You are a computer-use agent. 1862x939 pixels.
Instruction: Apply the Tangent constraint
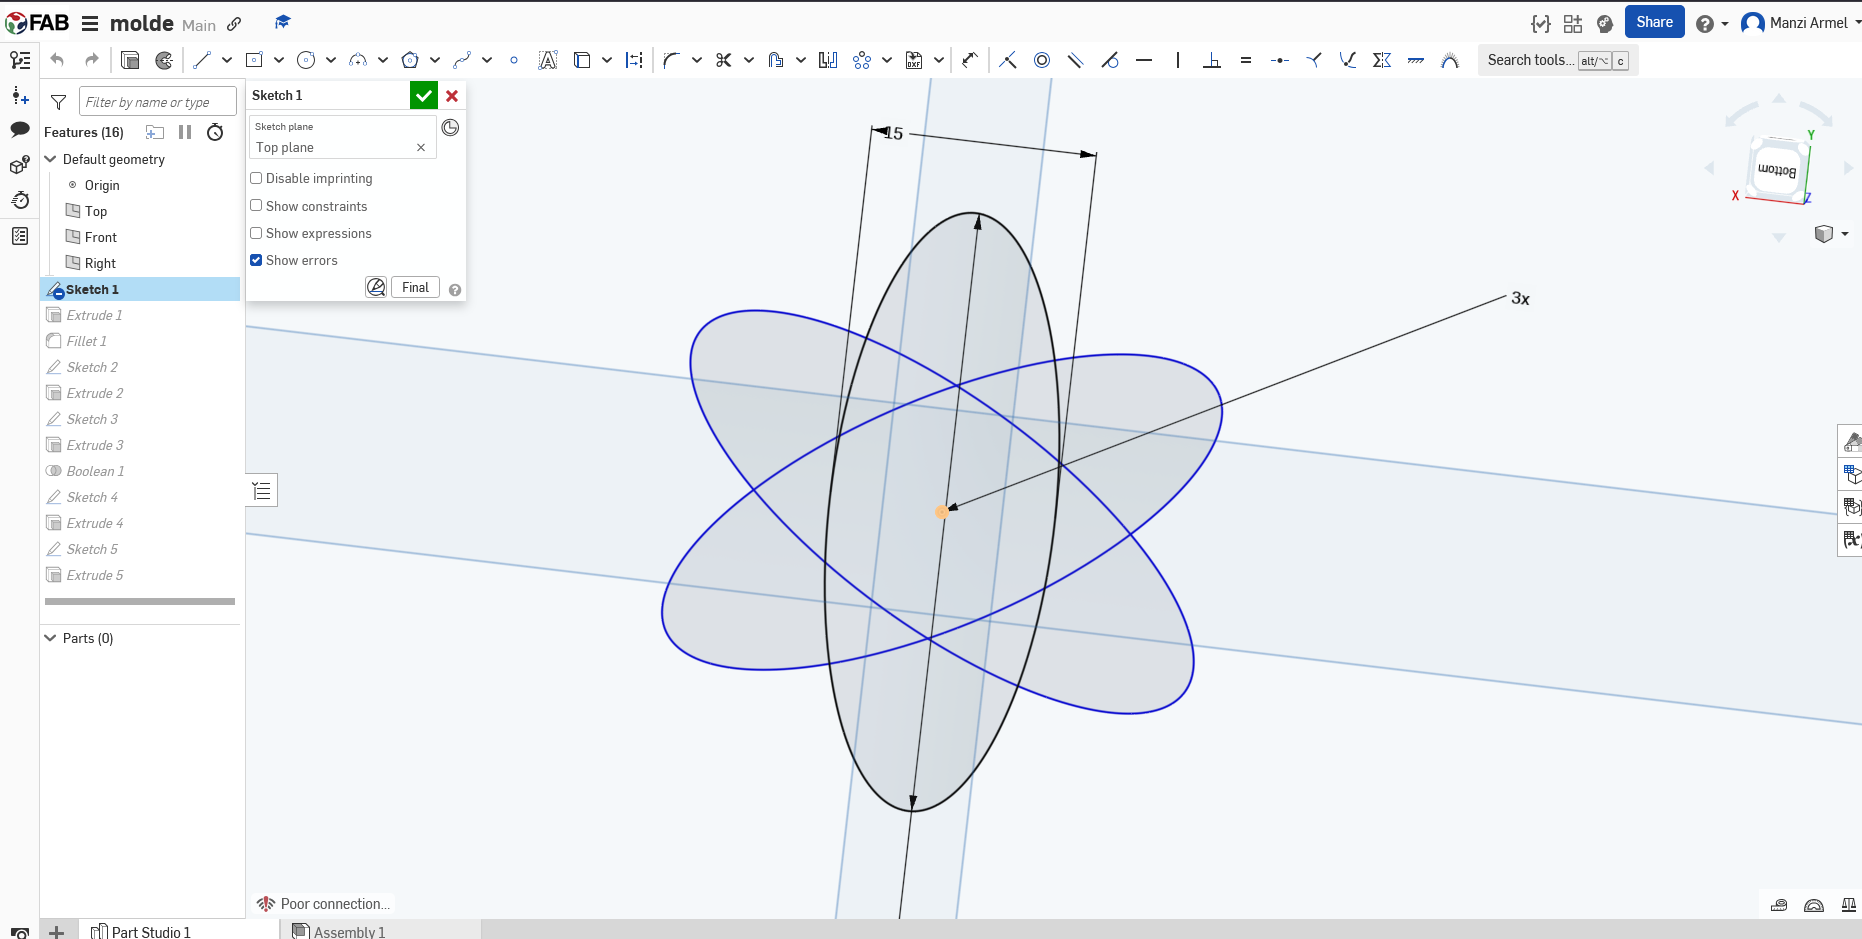click(1110, 60)
